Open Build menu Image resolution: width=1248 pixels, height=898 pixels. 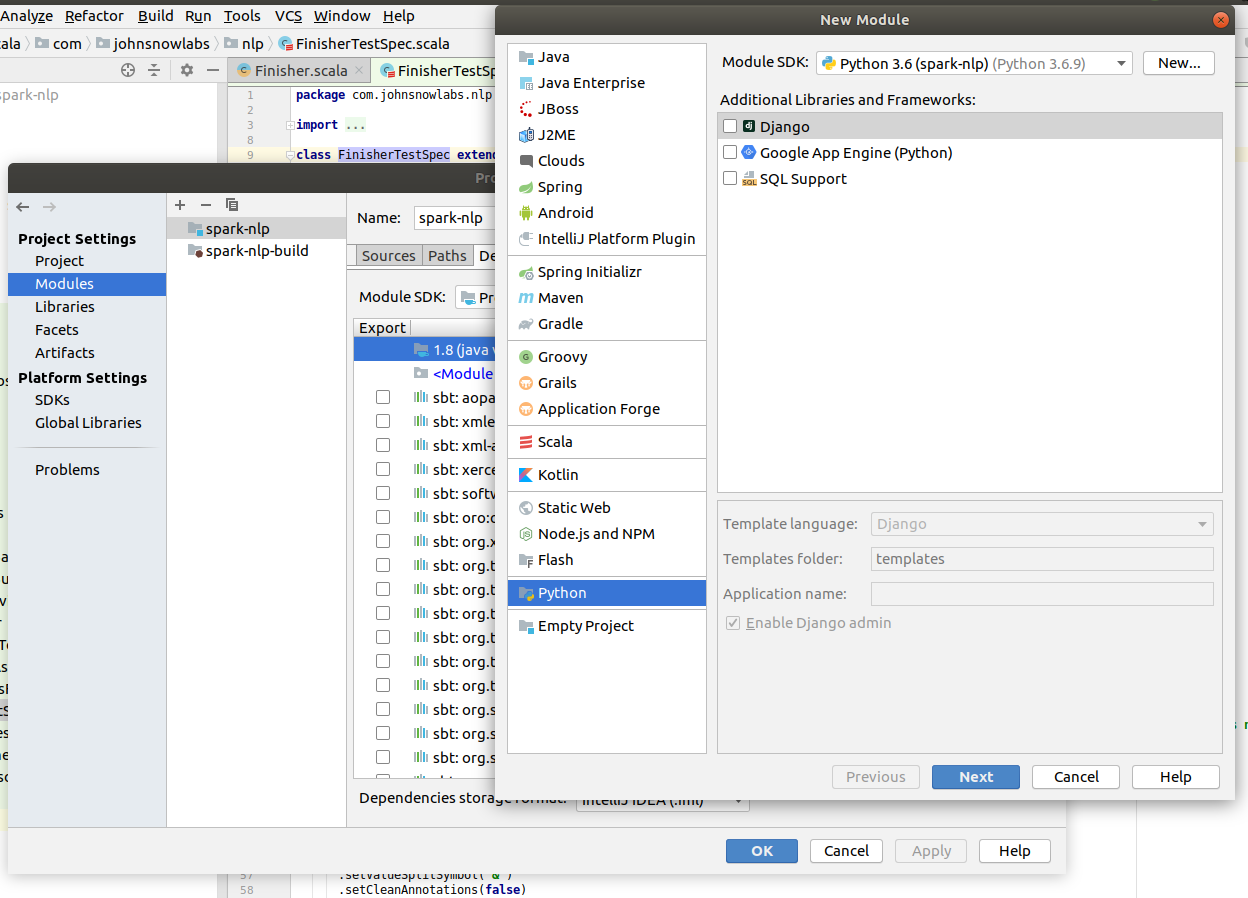pos(155,16)
